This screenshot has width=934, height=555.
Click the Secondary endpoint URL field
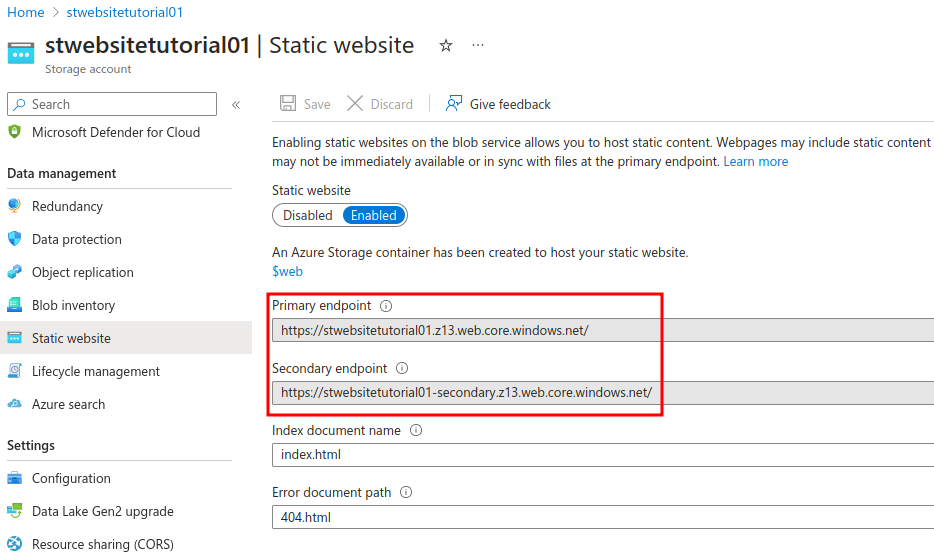(603, 392)
